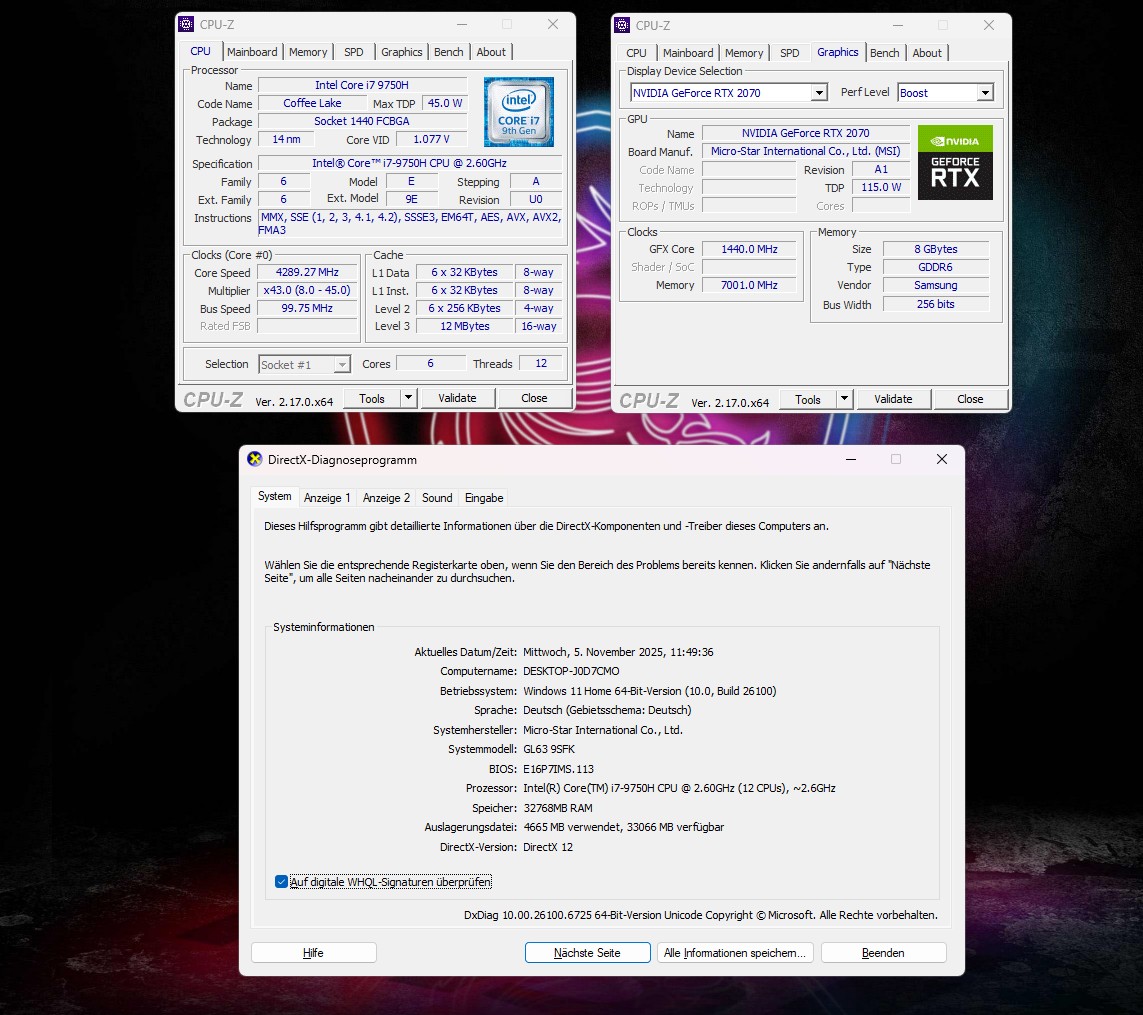Image resolution: width=1143 pixels, height=1015 pixels.
Task: Click Alle Informationen speichern button
Action: click(x=734, y=953)
